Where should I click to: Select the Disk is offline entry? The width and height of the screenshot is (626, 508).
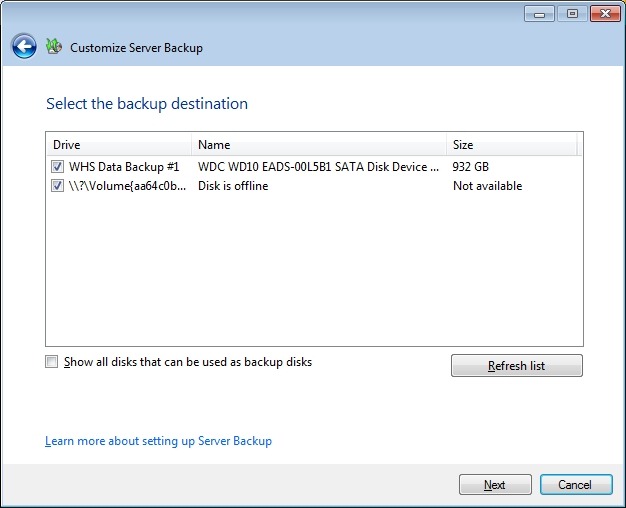[x=233, y=186]
